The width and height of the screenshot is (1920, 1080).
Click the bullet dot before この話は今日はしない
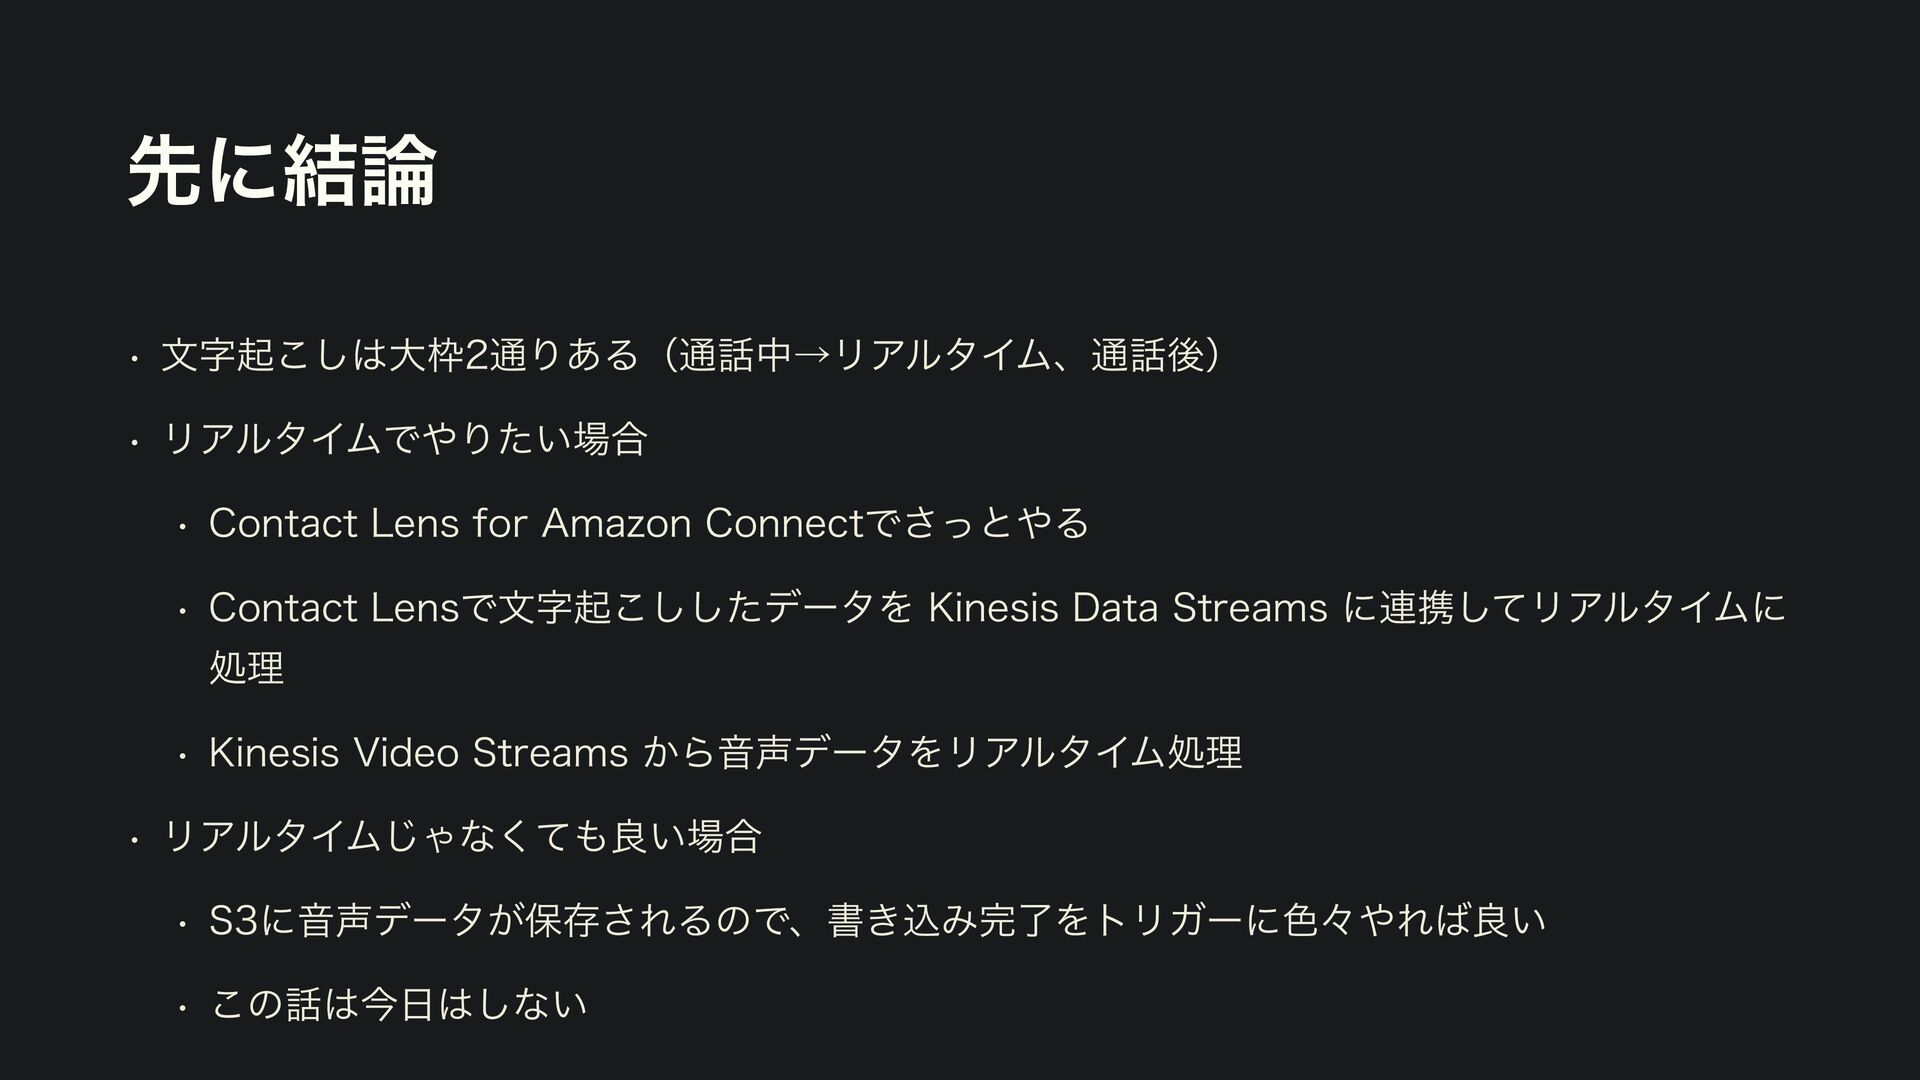click(x=181, y=1007)
